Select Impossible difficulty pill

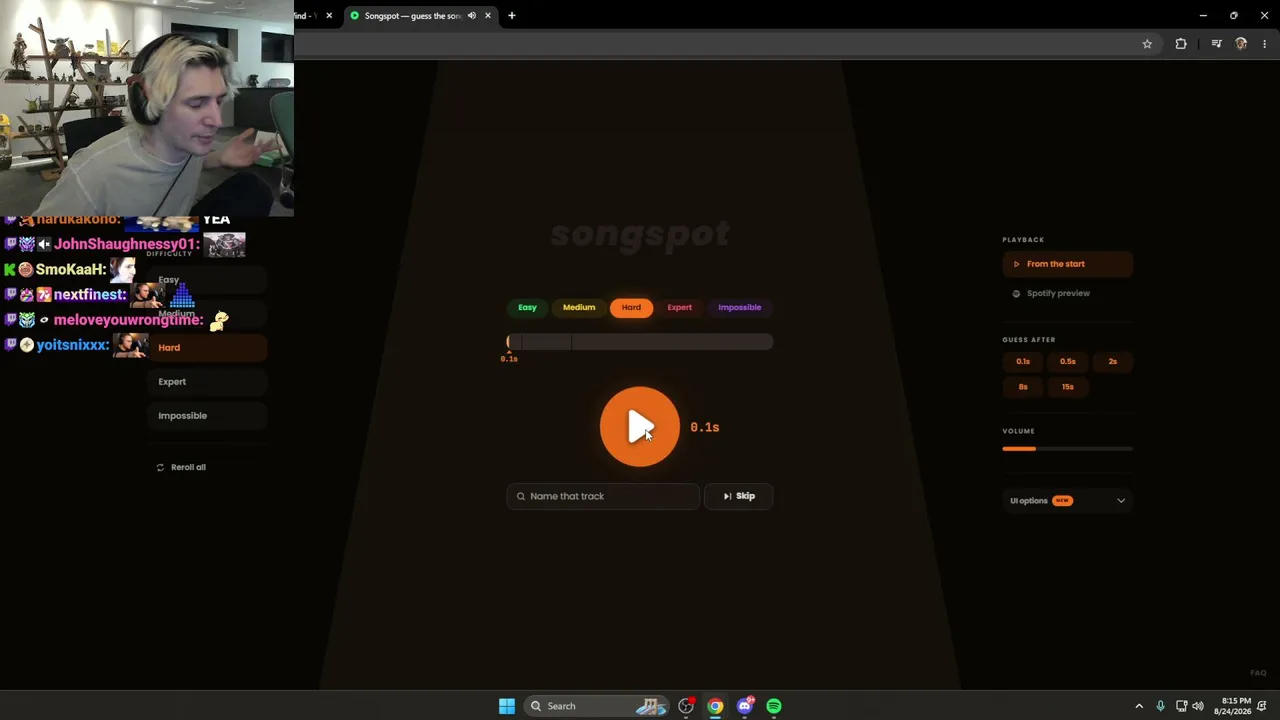(x=740, y=308)
